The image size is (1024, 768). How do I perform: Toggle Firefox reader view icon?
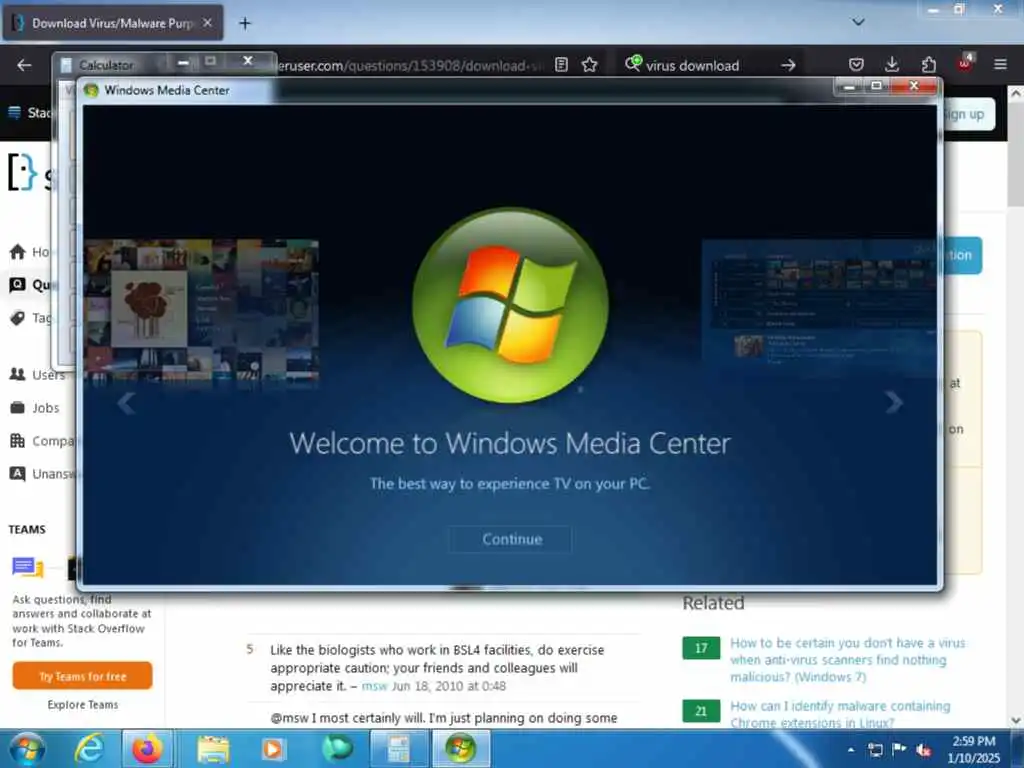point(561,65)
